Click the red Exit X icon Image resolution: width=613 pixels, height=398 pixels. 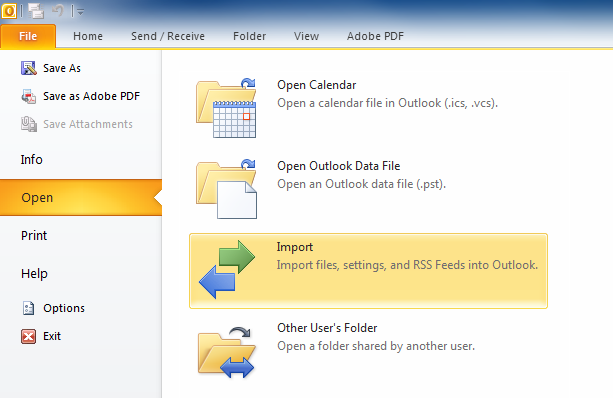[29, 336]
